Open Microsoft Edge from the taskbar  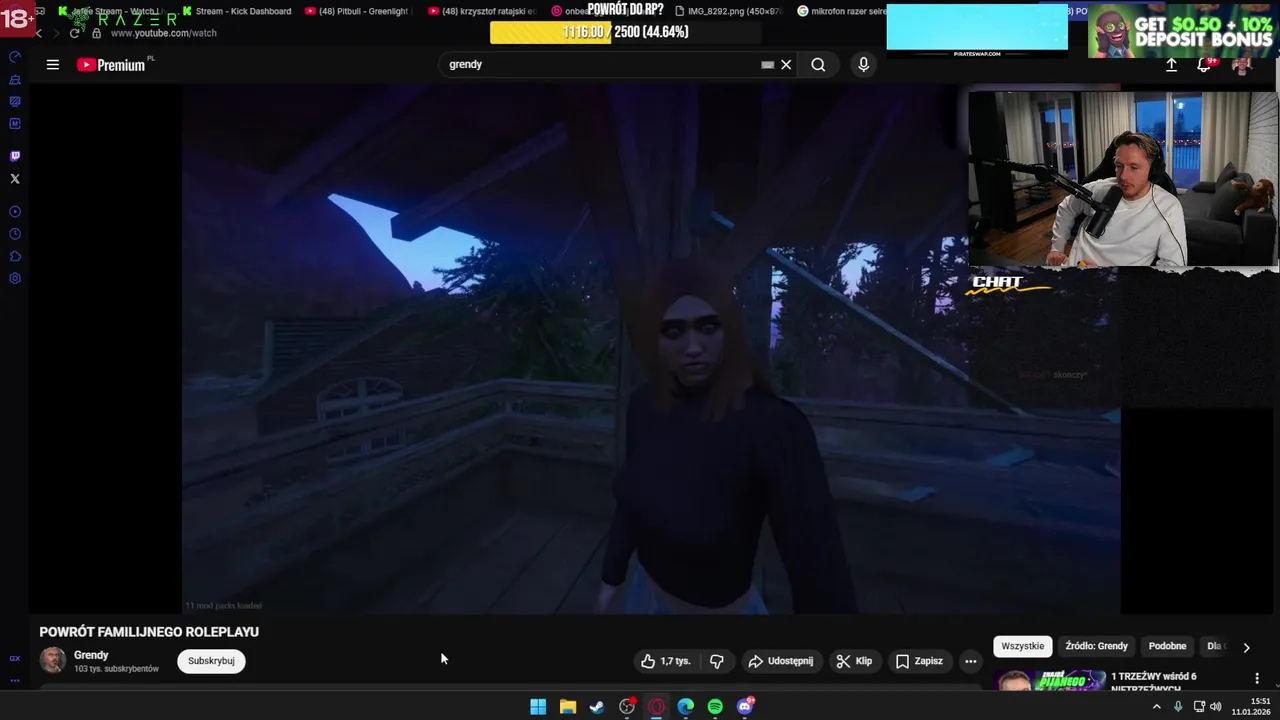[x=686, y=707]
